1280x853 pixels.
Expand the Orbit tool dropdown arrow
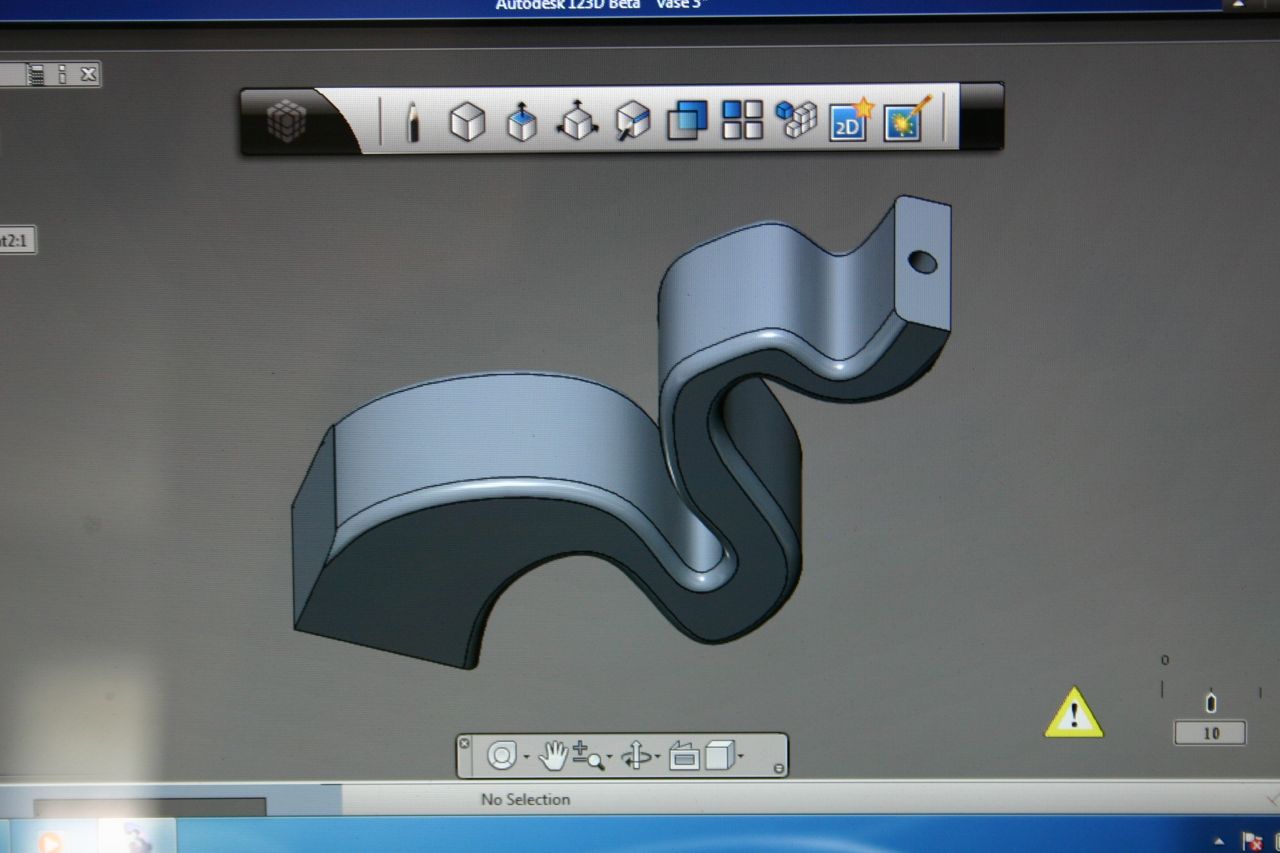click(x=658, y=759)
